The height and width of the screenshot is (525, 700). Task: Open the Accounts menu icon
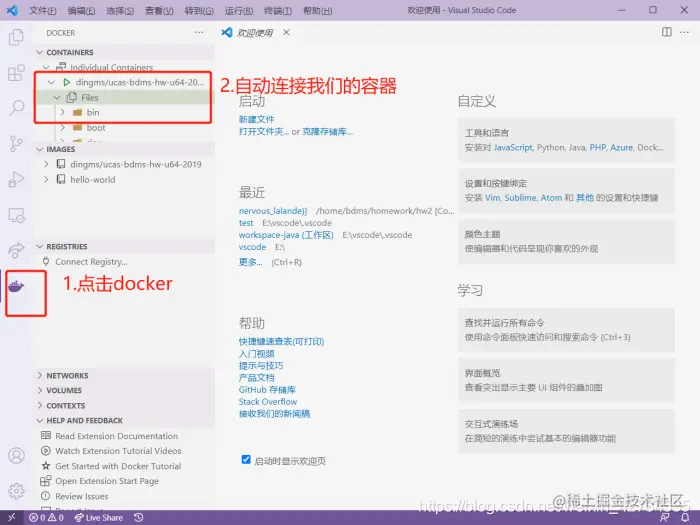pyautogui.click(x=17, y=455)
